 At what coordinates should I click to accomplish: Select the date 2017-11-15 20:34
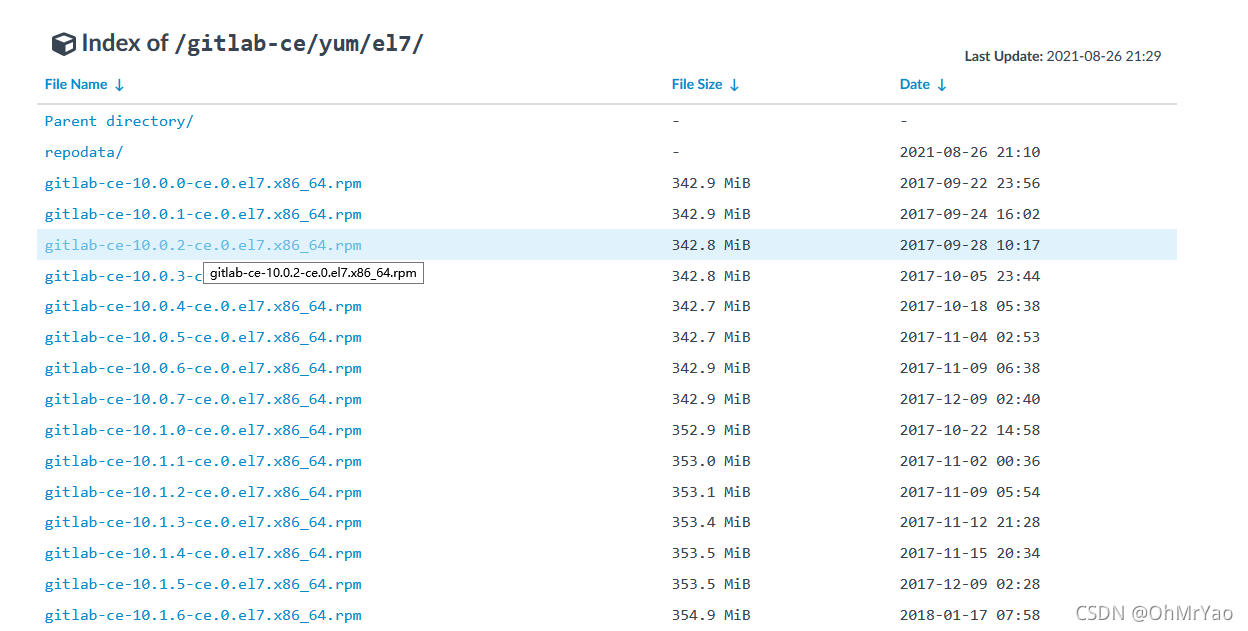(x=970, y=553)
